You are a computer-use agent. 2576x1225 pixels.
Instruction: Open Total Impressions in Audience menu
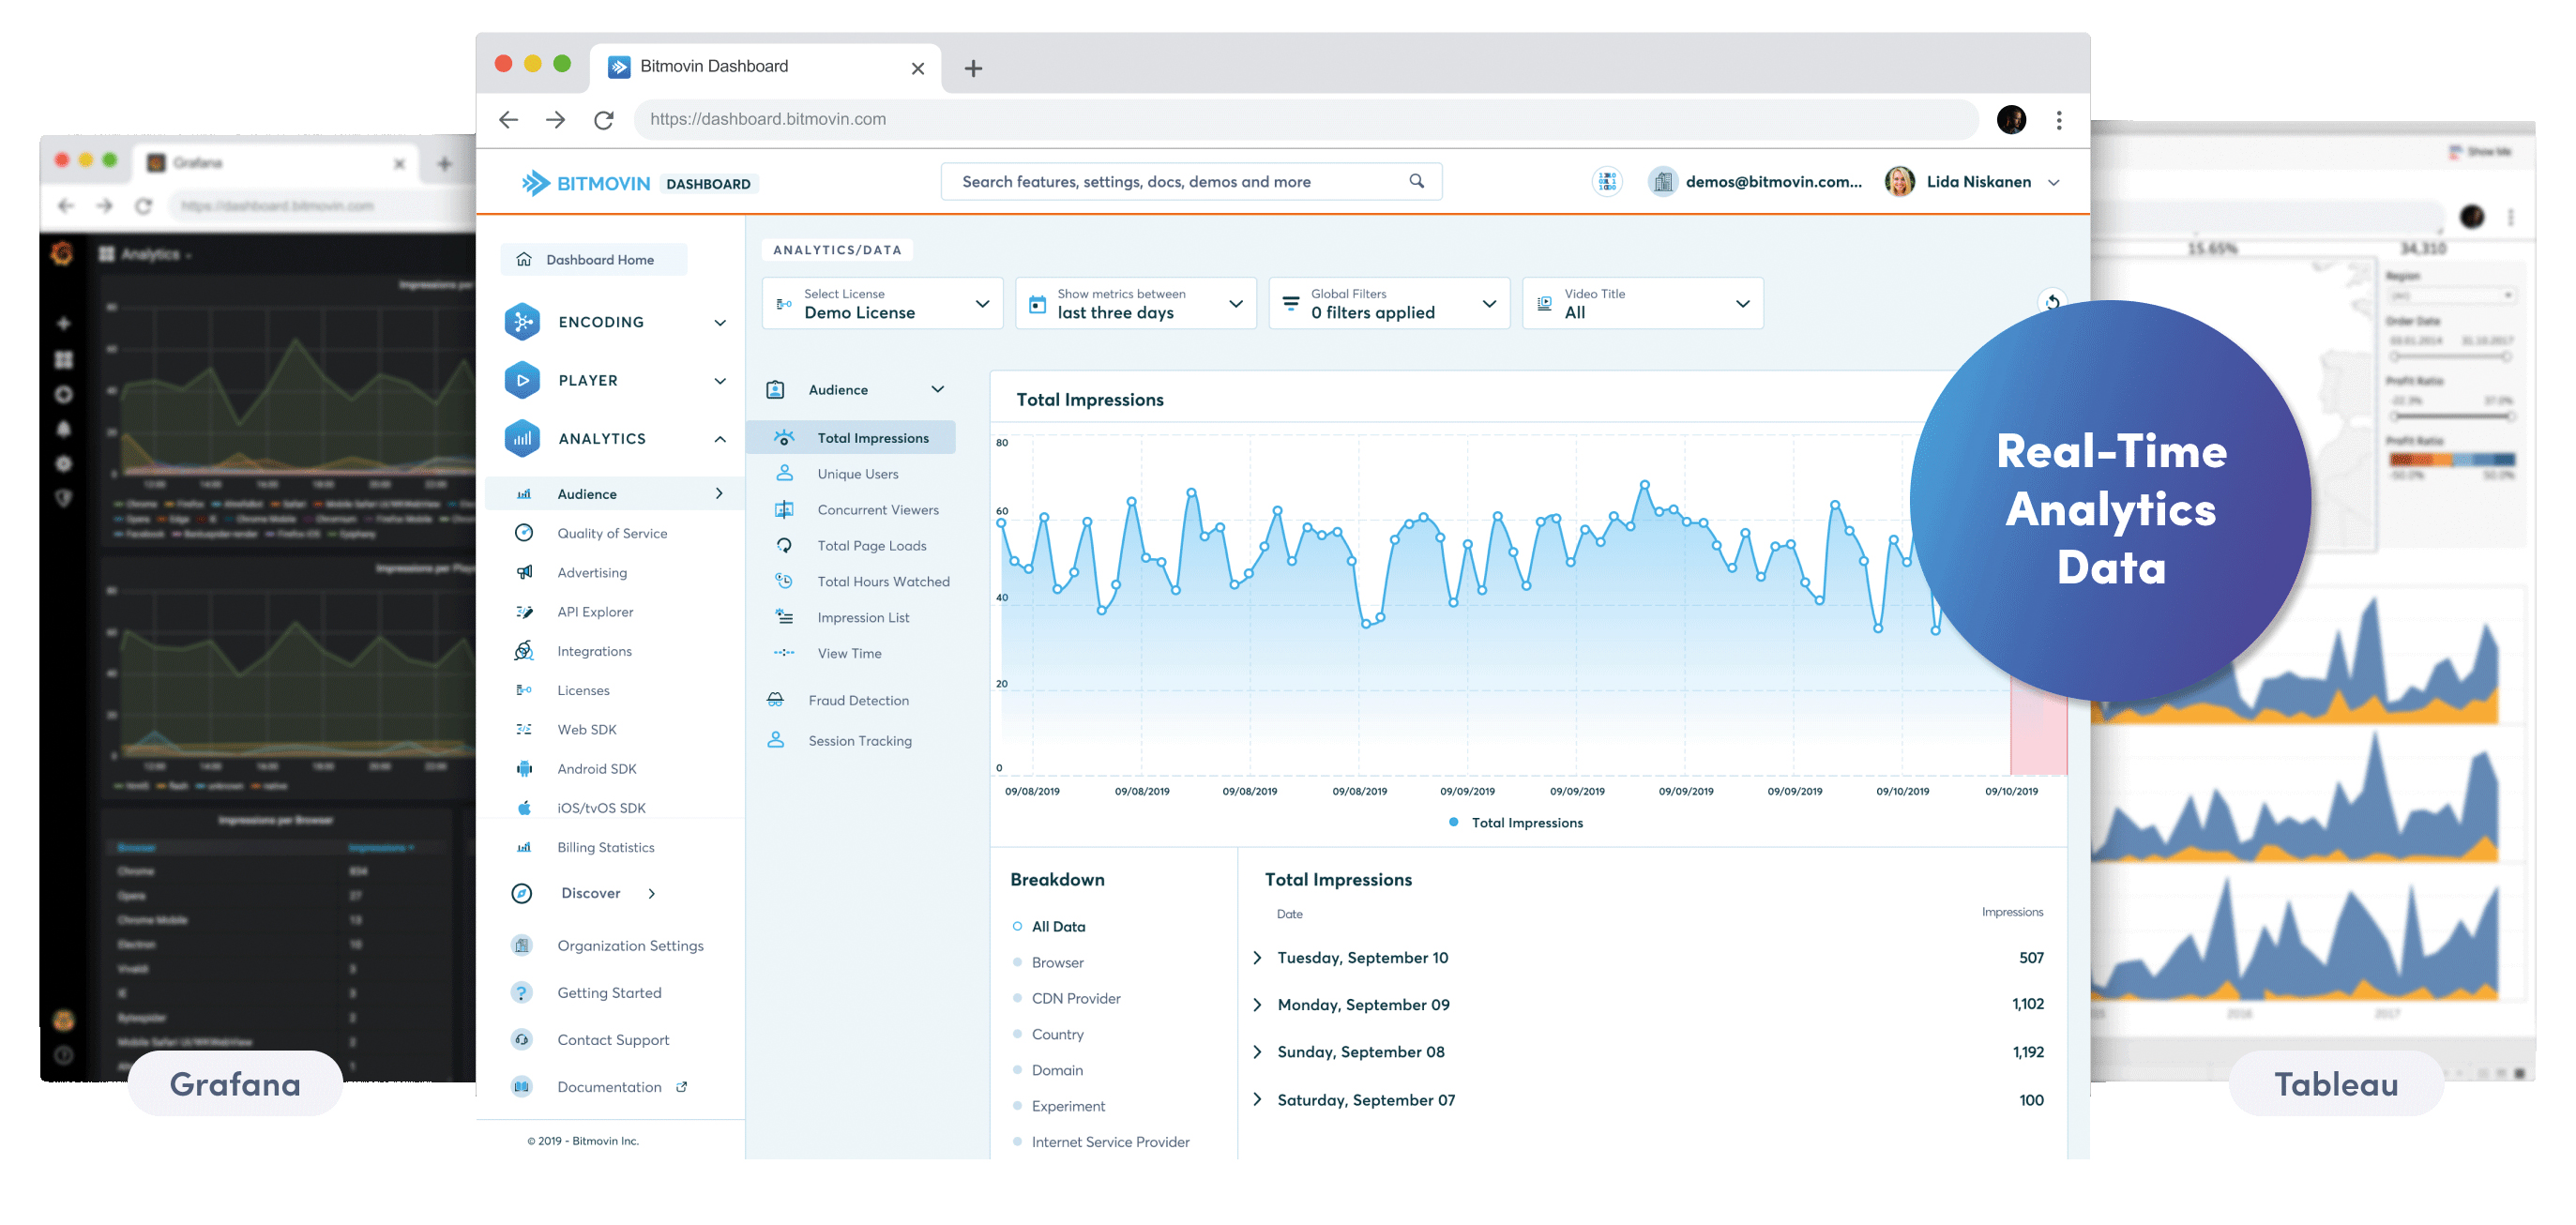pos(851,437)
